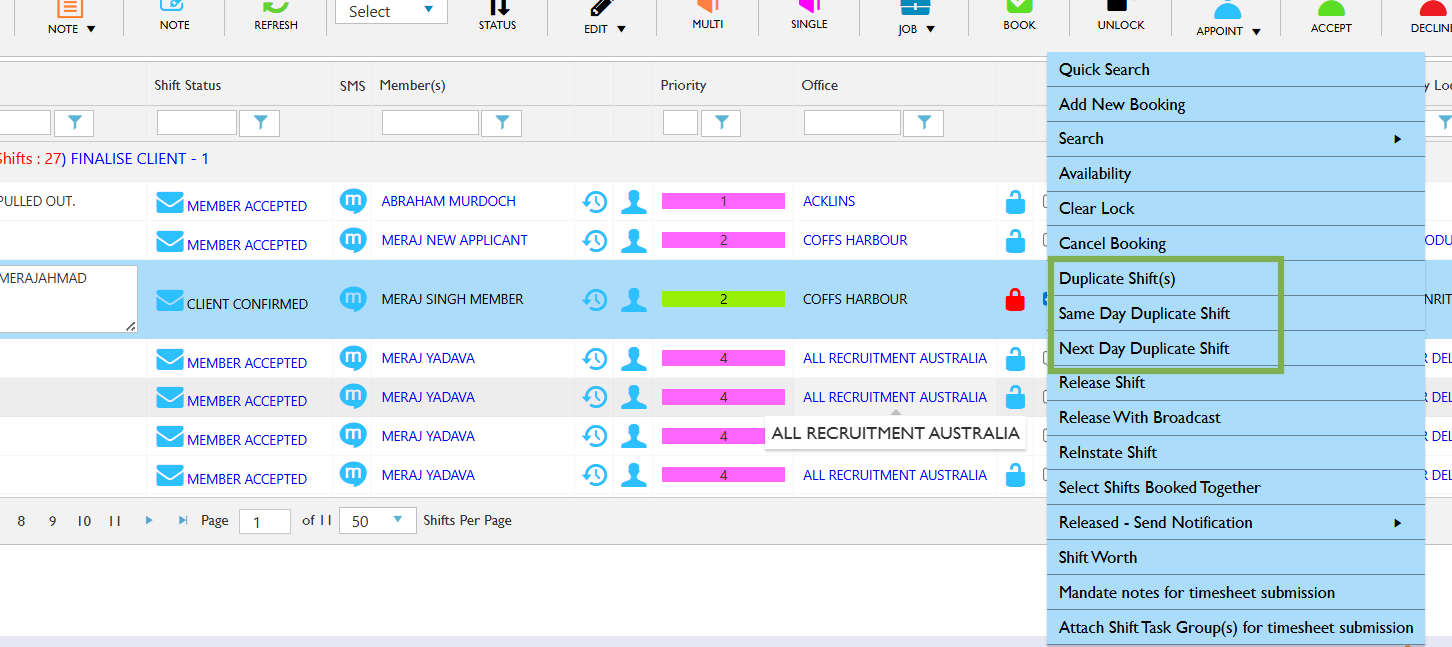Expand the Appoint dropdown arrow
Image resolution: width=1452 pixels, height=647 pixels.
click(1256, 32)
